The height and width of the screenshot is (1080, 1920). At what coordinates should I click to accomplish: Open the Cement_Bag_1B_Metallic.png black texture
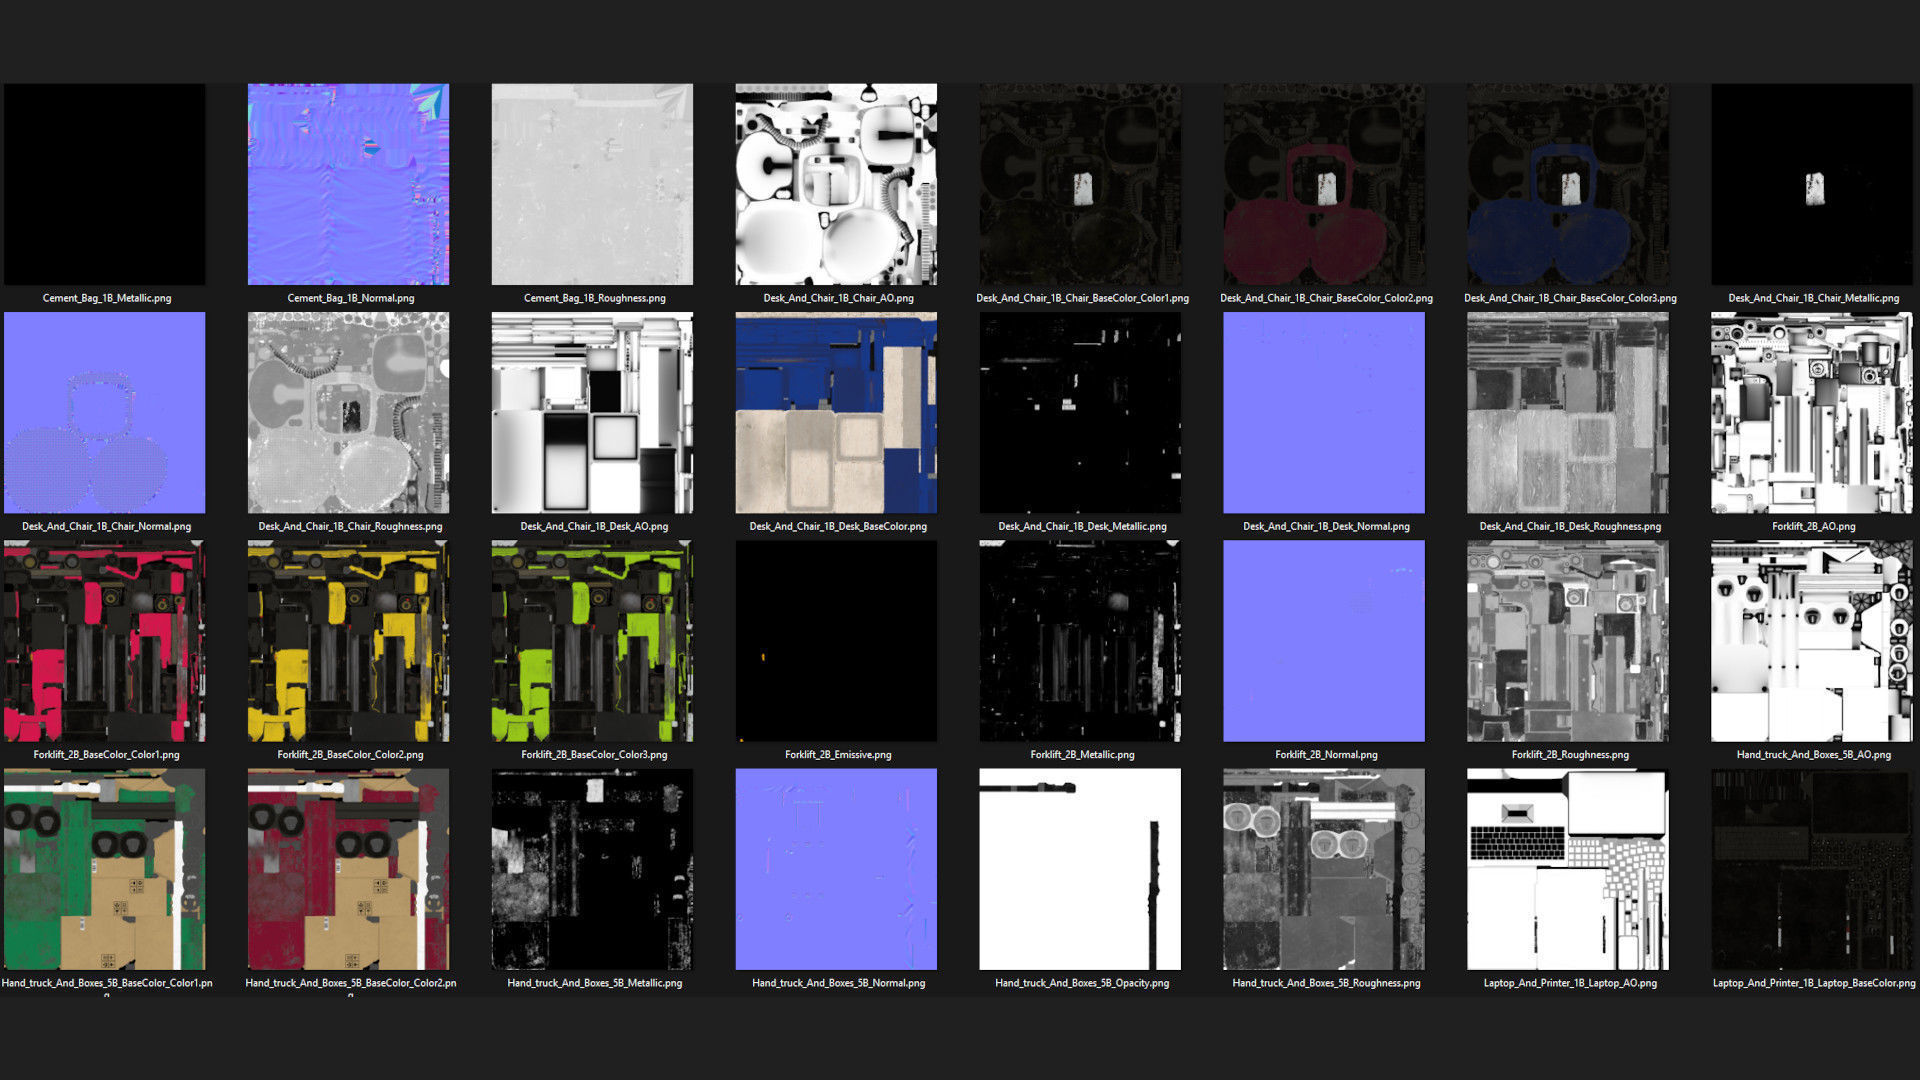[x=104, y=184]
